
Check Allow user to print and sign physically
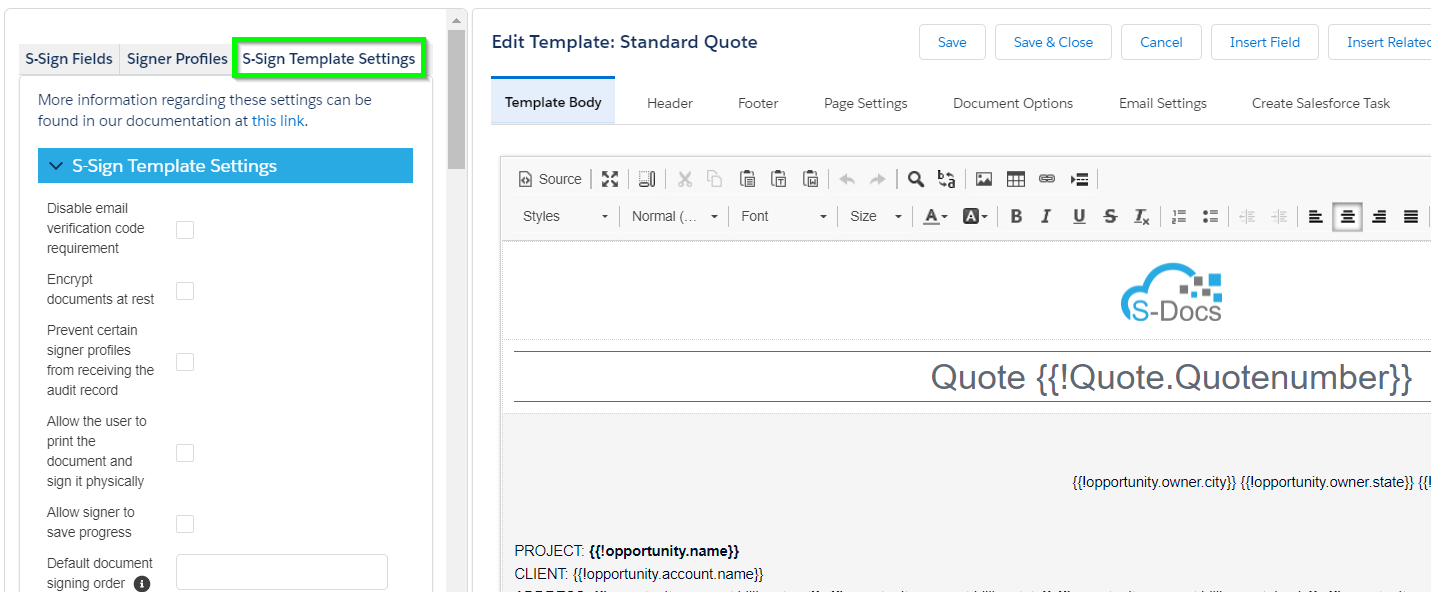185,453
